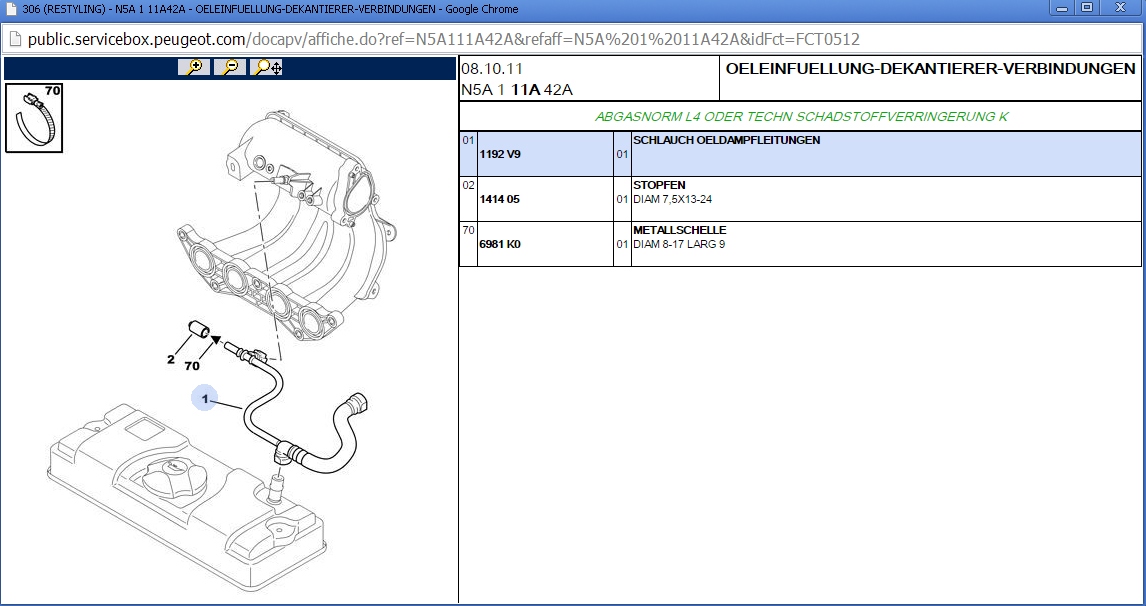Select part number 6981 K0
Viewport: 1146px width, 606px height.
tap(500, 244)
